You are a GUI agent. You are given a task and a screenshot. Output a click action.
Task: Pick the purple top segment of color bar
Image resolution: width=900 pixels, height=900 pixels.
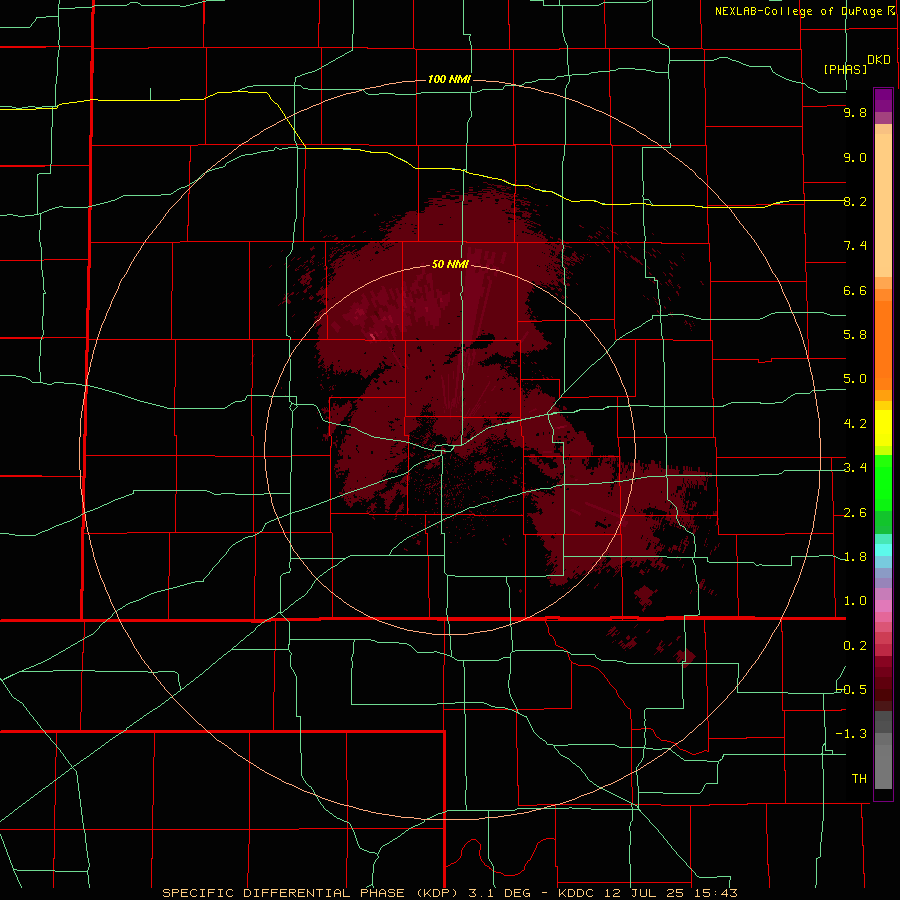click(883, 100)
